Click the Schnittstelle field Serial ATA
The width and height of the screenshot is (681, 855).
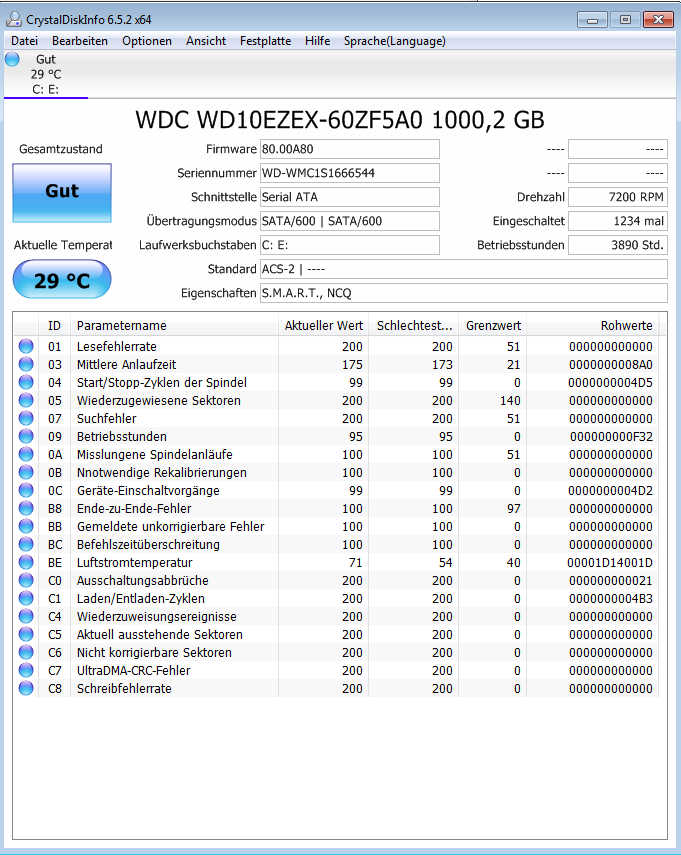coord(349,197)
